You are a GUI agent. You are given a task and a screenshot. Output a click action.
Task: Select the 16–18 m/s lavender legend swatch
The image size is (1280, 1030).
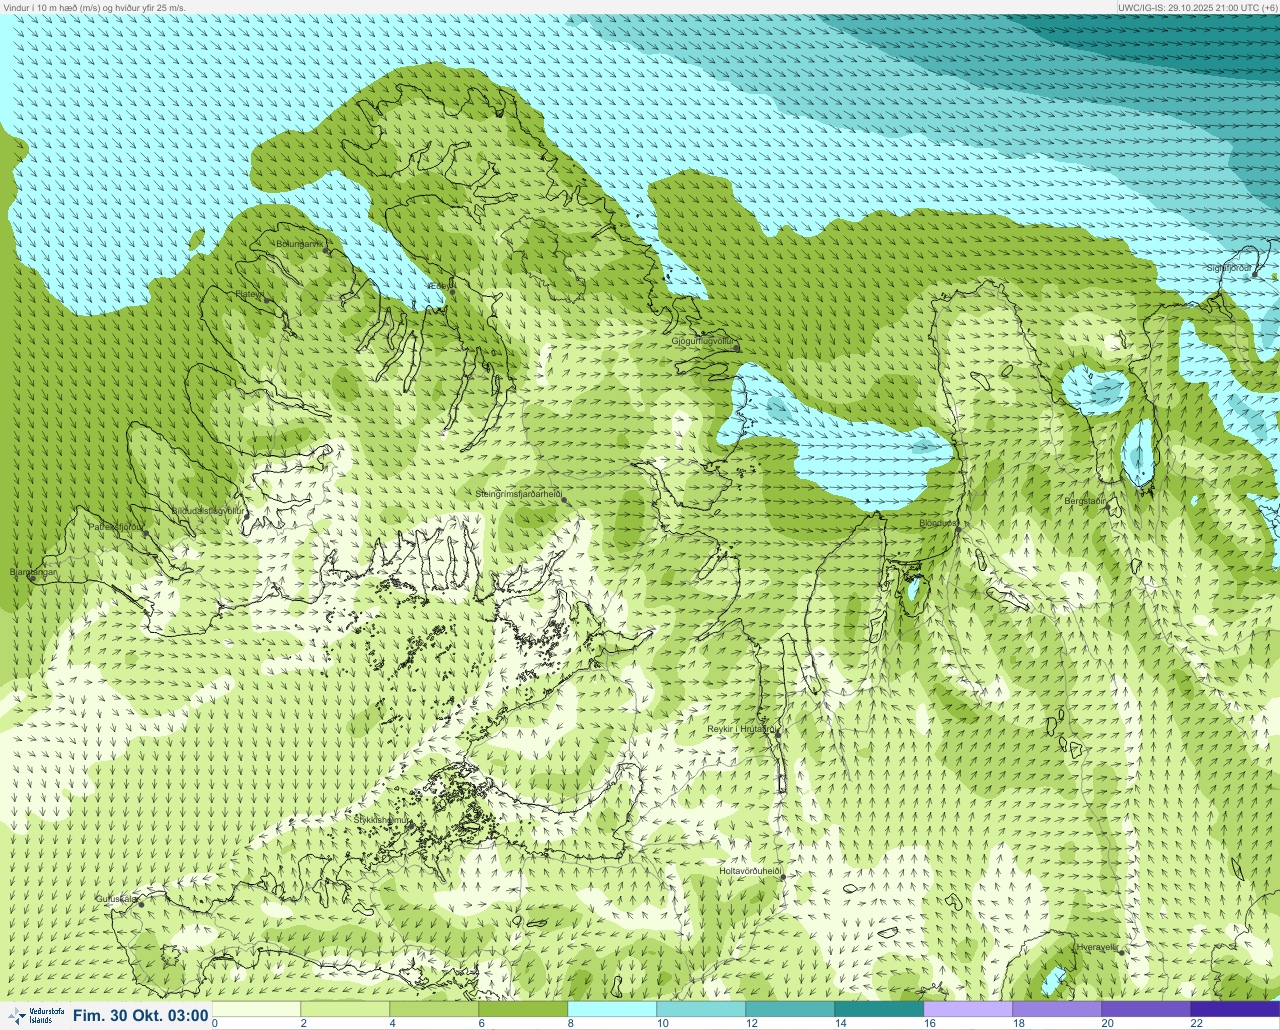(968, 1009)
